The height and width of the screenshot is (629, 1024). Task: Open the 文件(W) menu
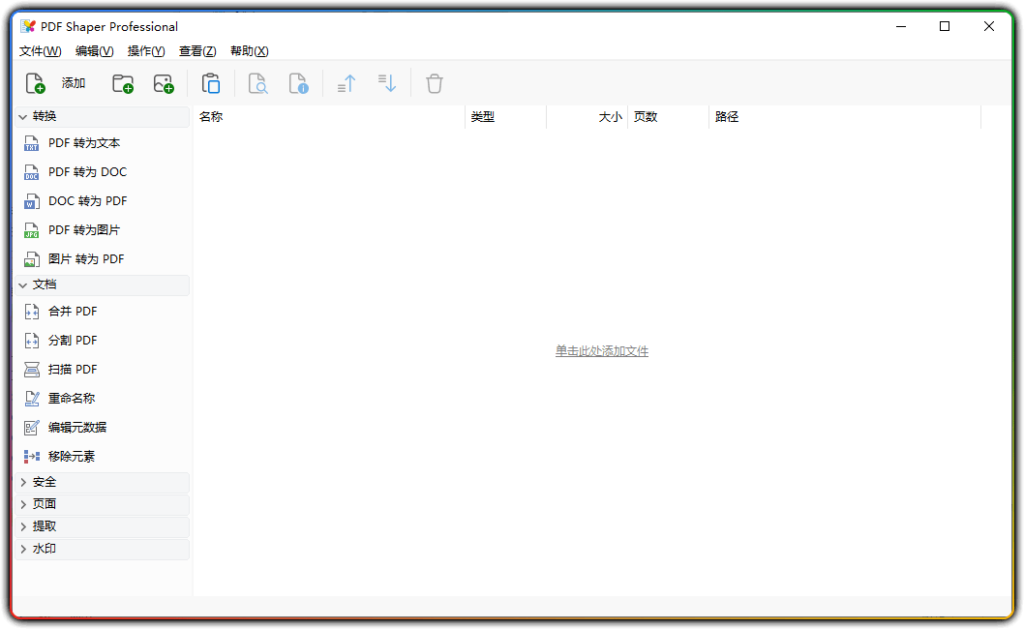click(40, 51)
